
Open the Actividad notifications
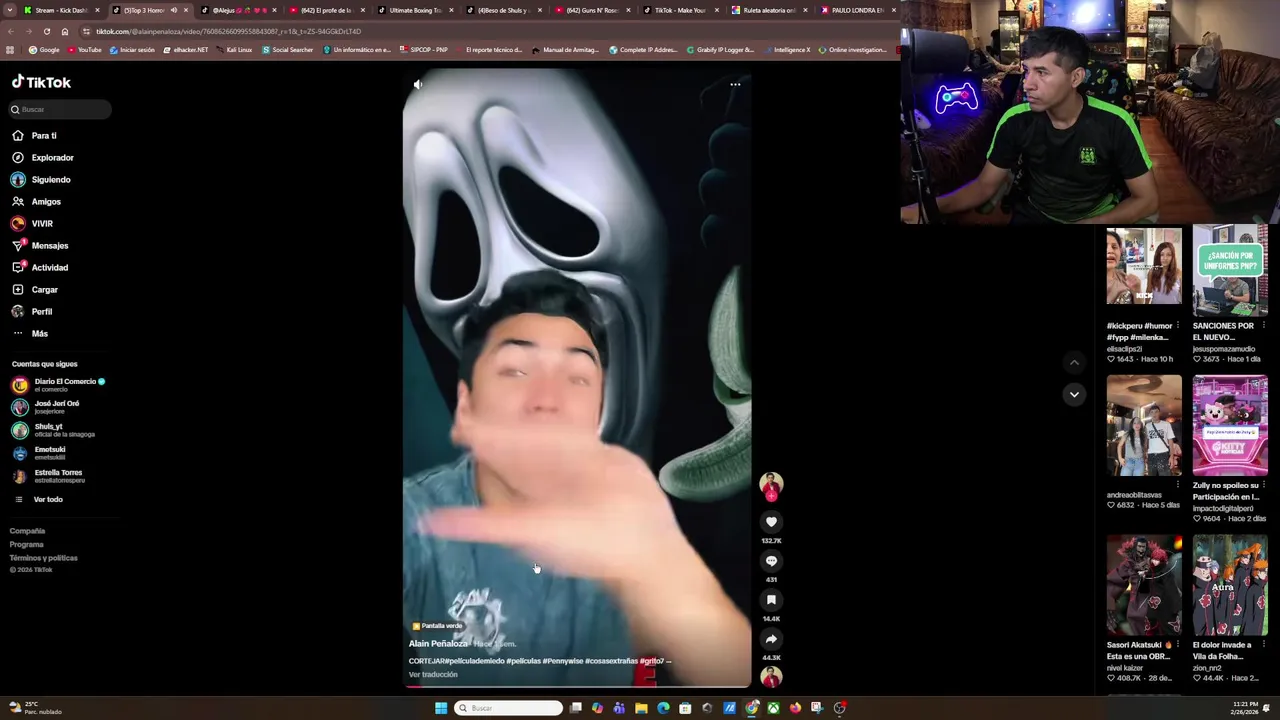(x=40, y=267)
